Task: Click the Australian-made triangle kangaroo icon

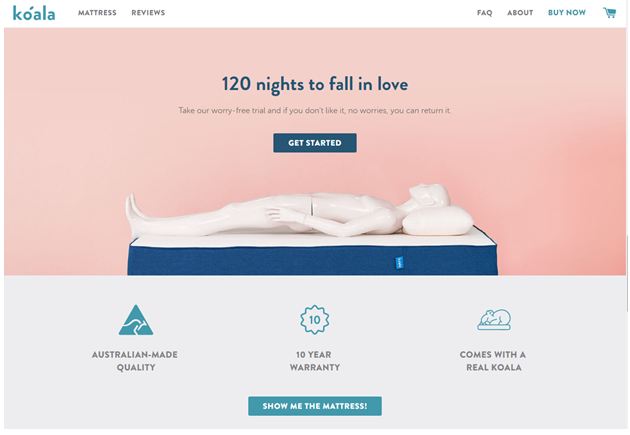Action: 136,320
